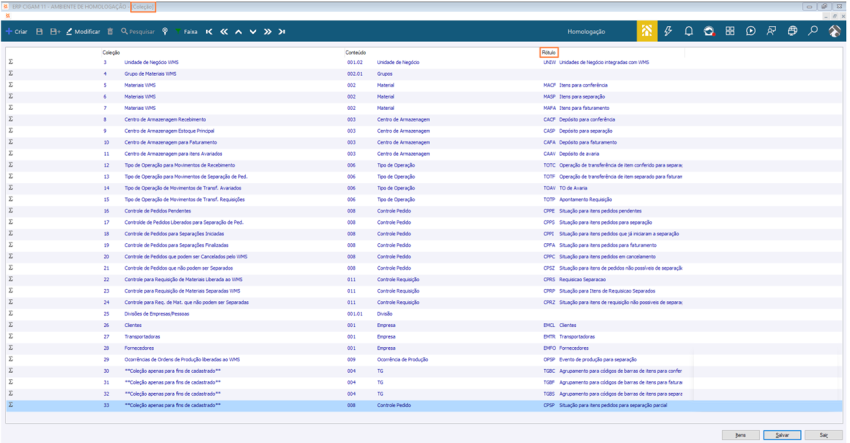Click the Salvar button
Viewport: 850px width, 443px height.
coord(782,435)
